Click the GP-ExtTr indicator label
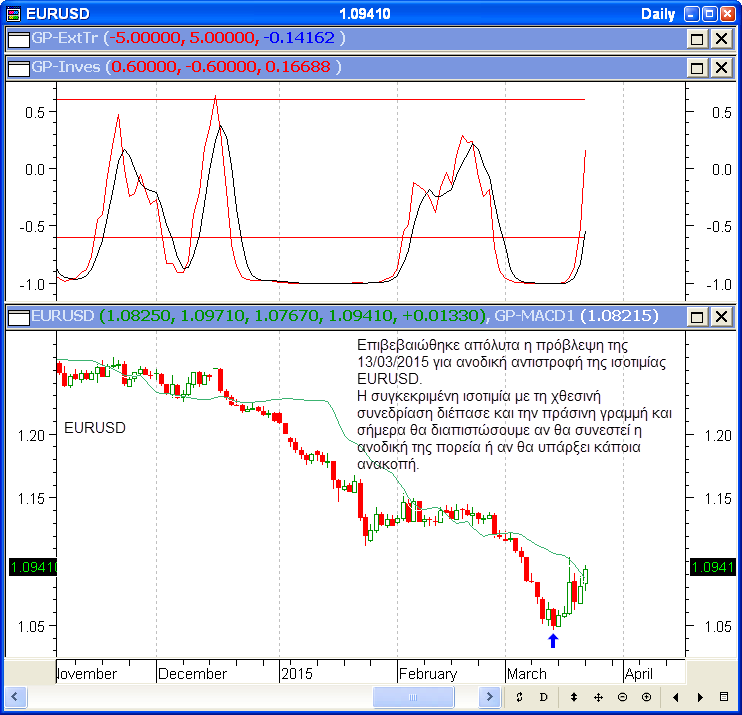The width and height of the screenshot is (742, 715). 64,38
